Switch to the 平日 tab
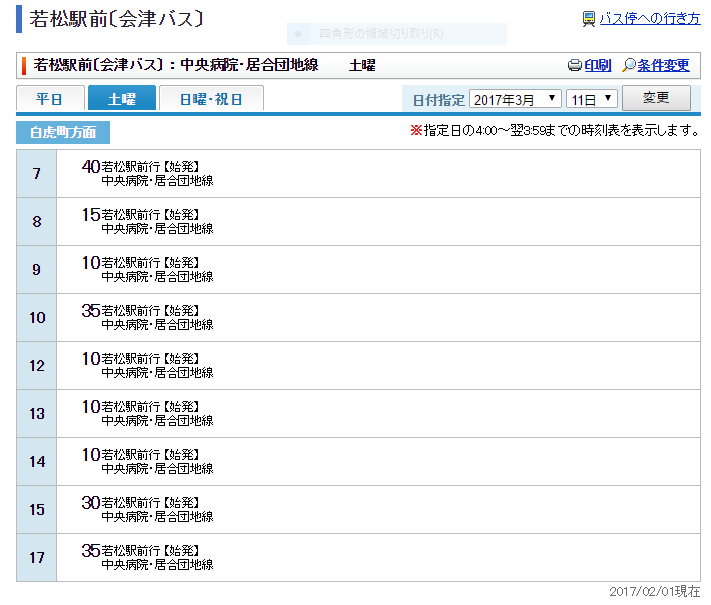The height and width of the screenshot is (605, 711). (50, 98)
